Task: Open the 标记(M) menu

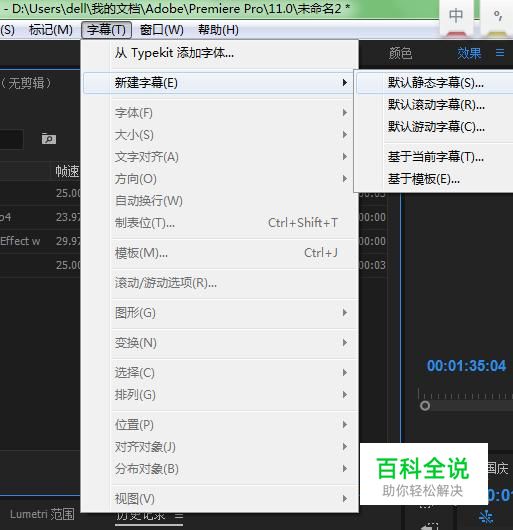Action: [51, 30]
